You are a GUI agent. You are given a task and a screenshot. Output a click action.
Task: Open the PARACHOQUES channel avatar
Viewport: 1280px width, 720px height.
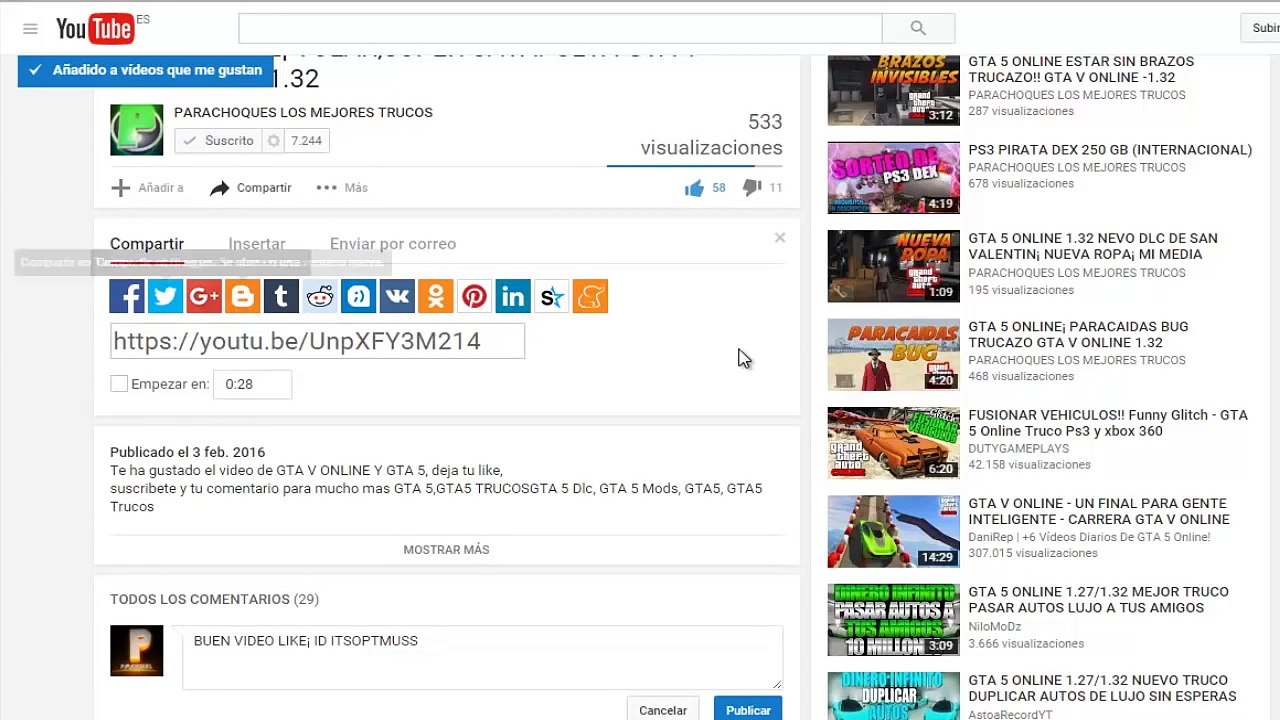coord(136,129)
